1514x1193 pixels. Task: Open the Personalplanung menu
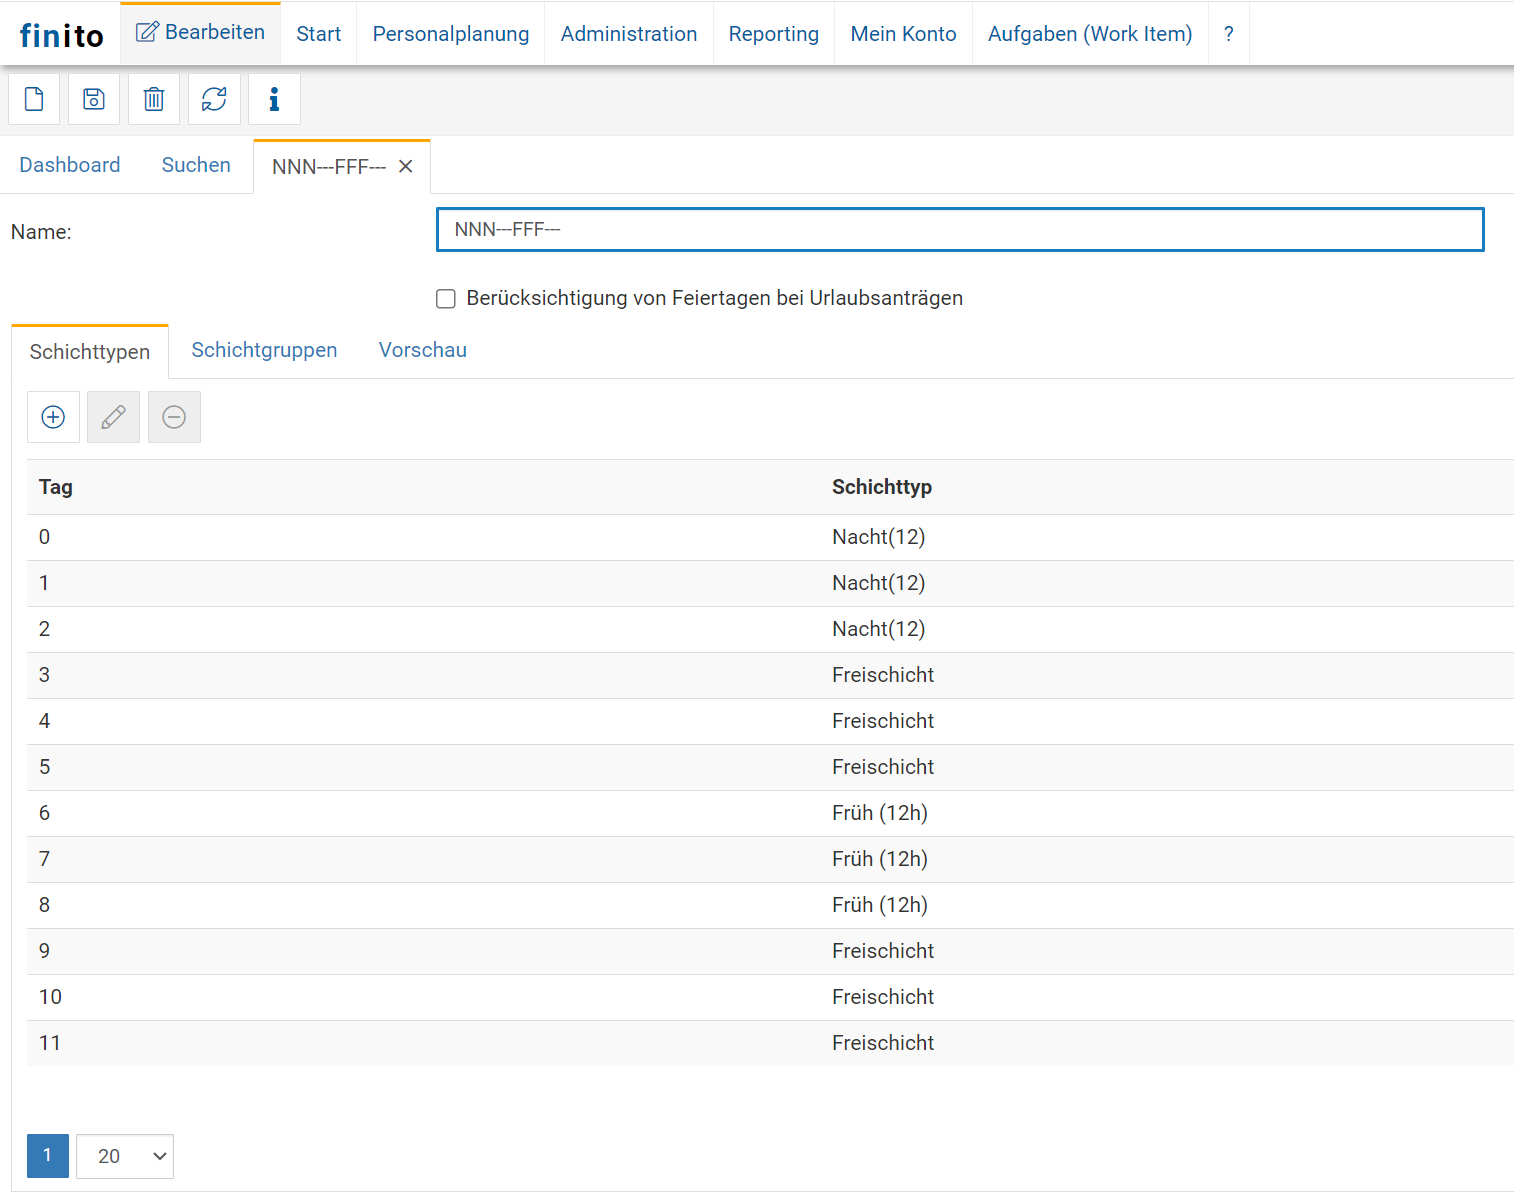click(x=450, y=34)
